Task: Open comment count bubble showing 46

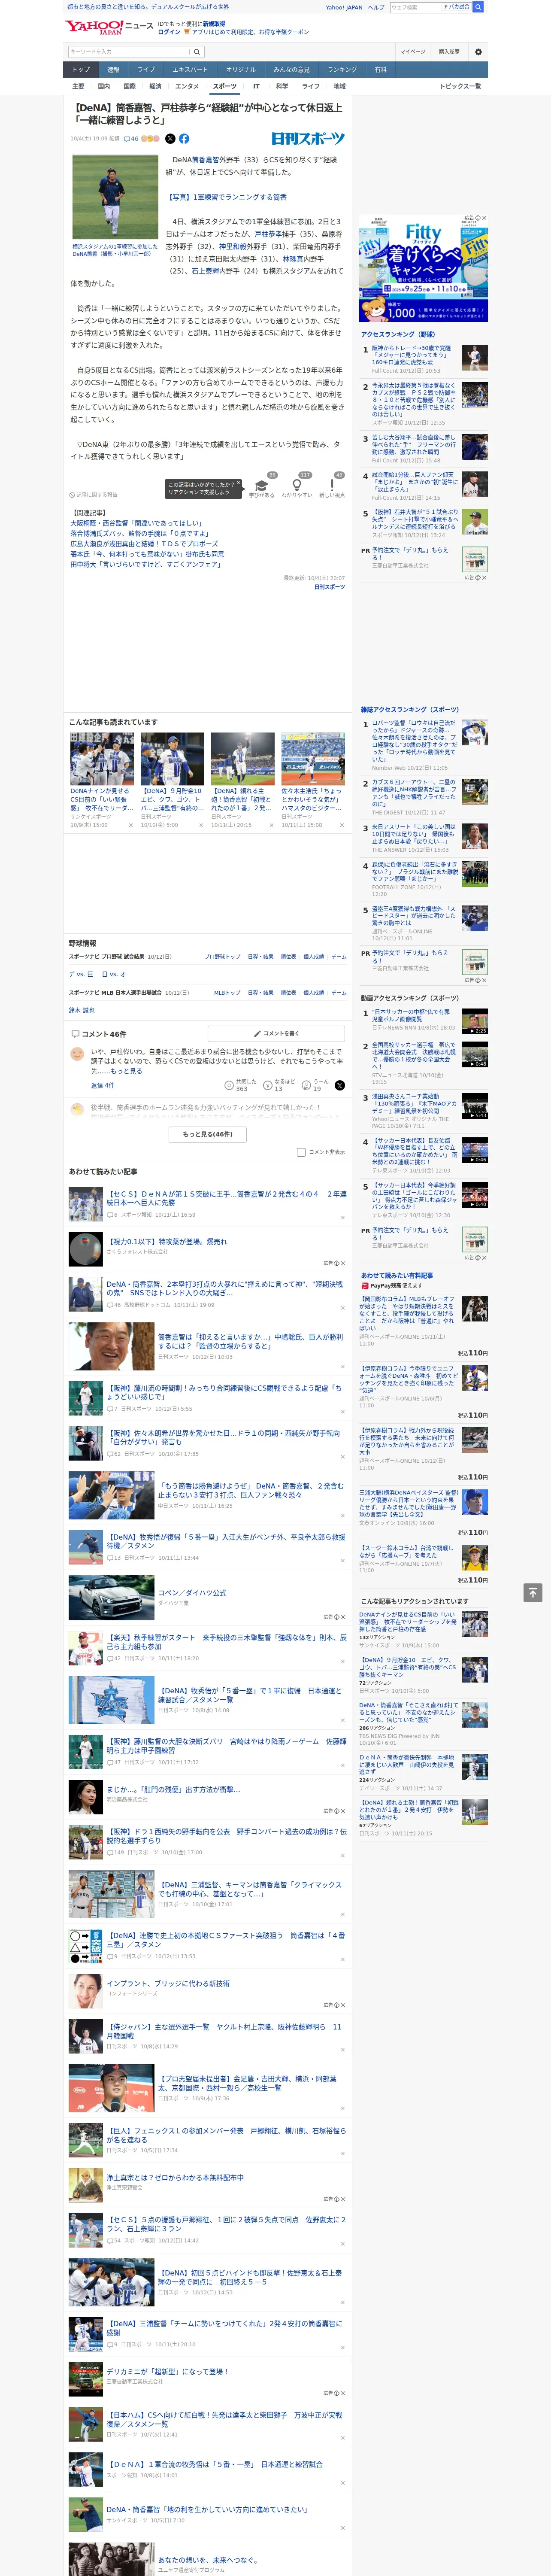Action: pyautogui.click(x=131, y=139)
